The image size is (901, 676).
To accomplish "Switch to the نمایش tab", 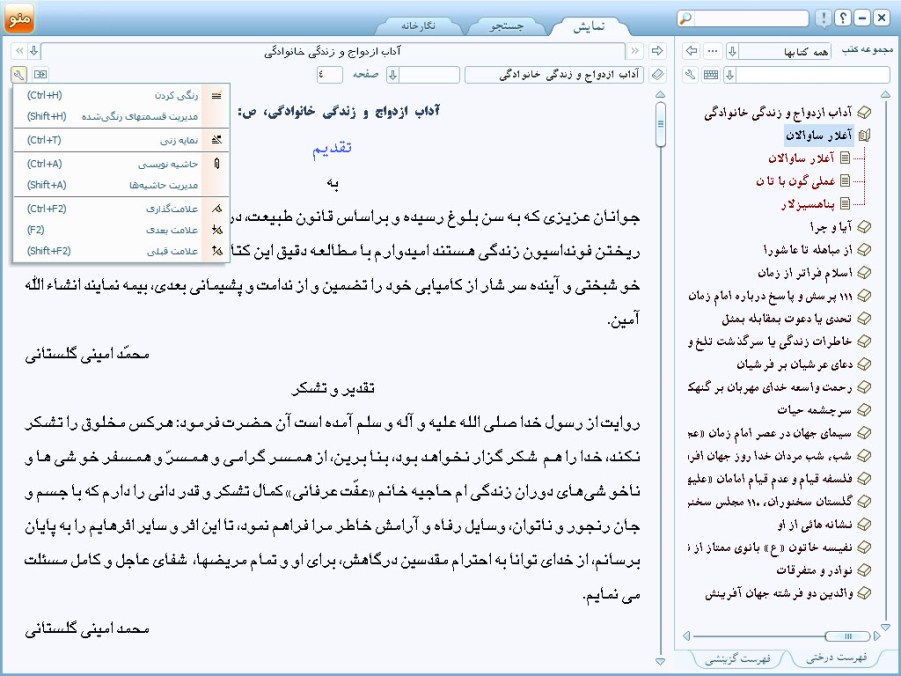I will tap(589, 26).
